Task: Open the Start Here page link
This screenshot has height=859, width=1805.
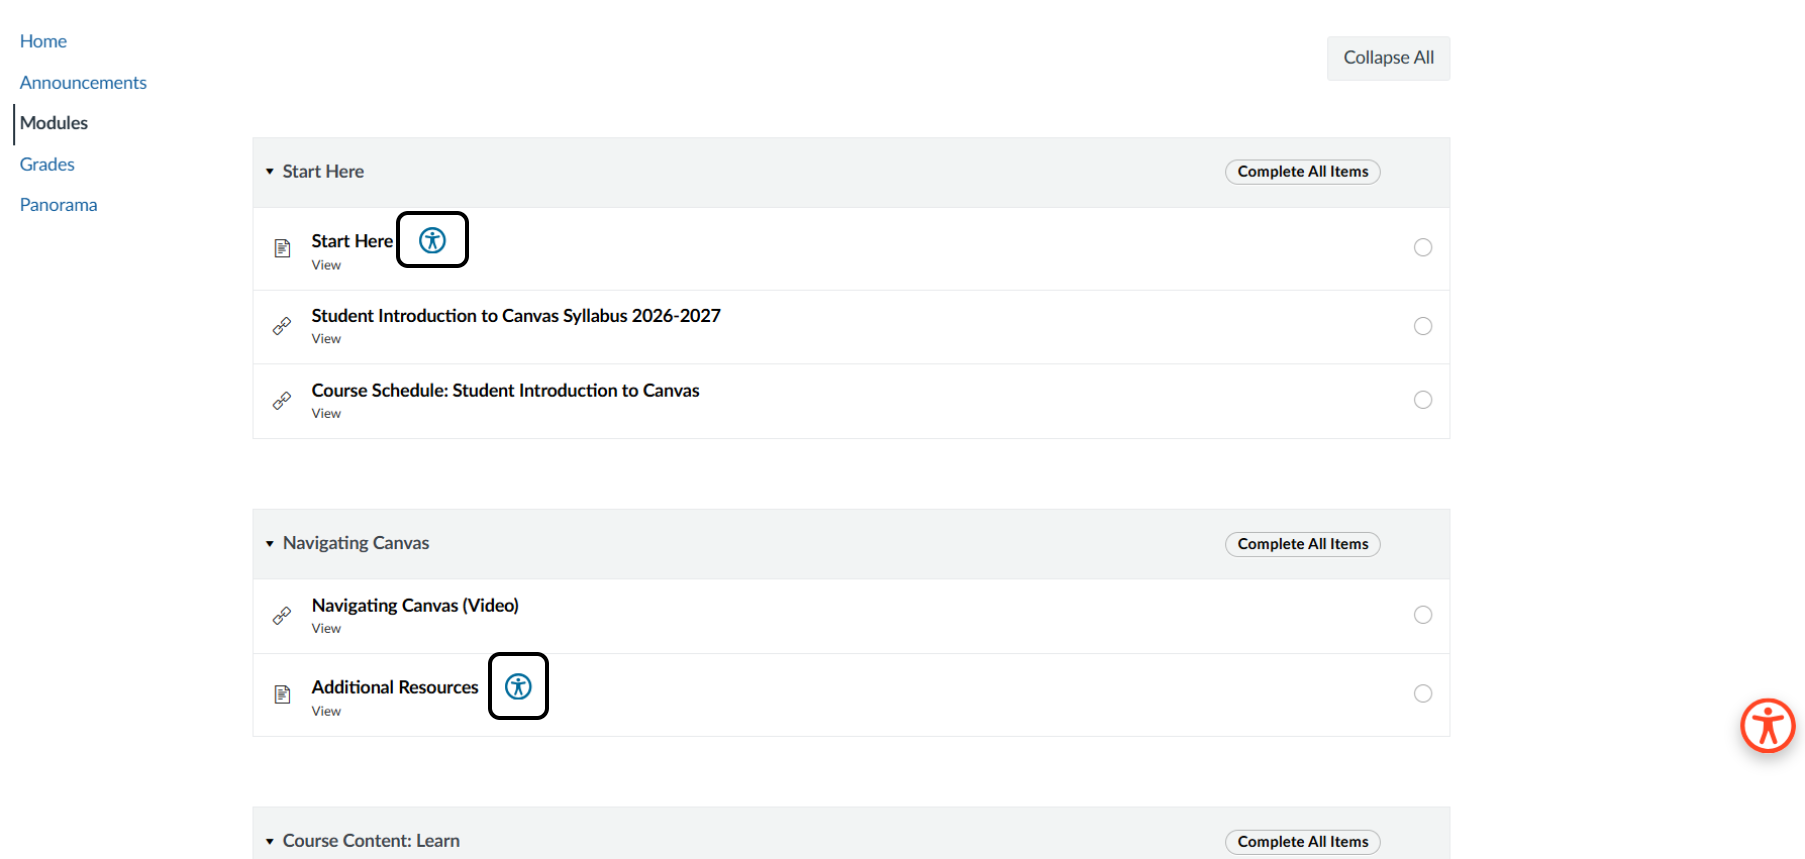Action: [x=352, y=241]
